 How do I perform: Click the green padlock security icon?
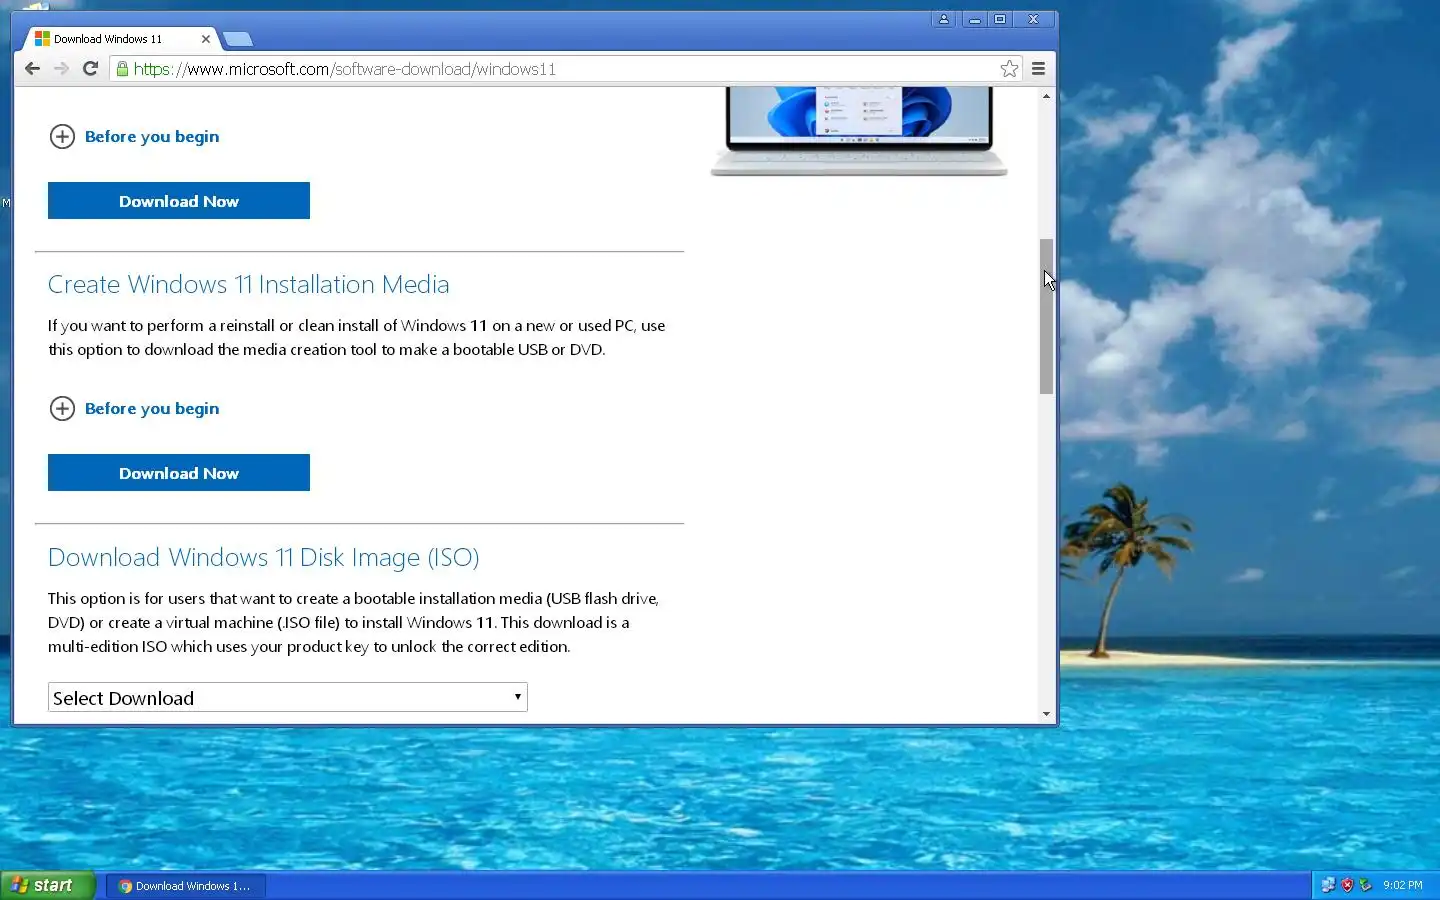coord(122,69)
